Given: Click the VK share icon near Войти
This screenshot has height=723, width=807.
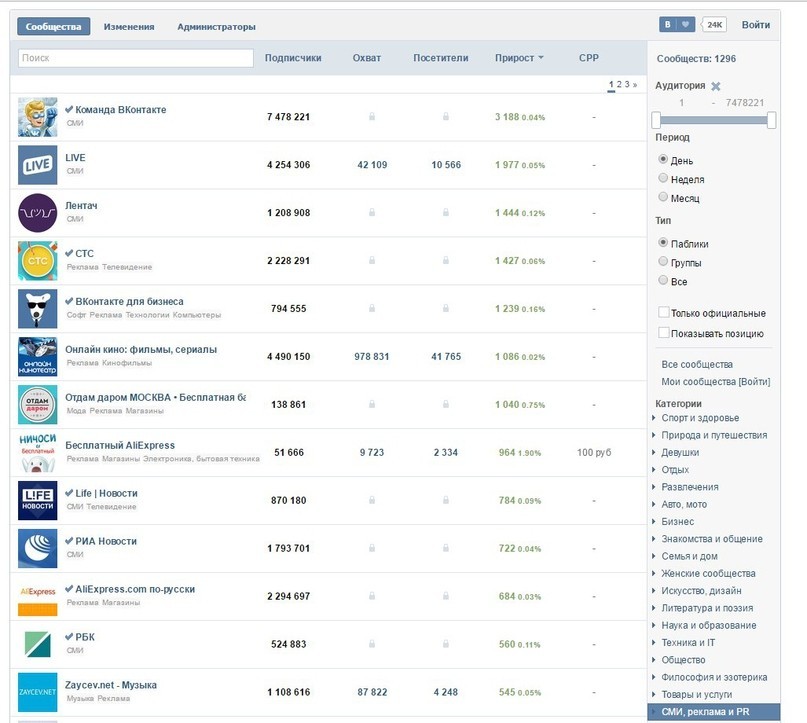Looking at the screenshot, I should 668,25.
